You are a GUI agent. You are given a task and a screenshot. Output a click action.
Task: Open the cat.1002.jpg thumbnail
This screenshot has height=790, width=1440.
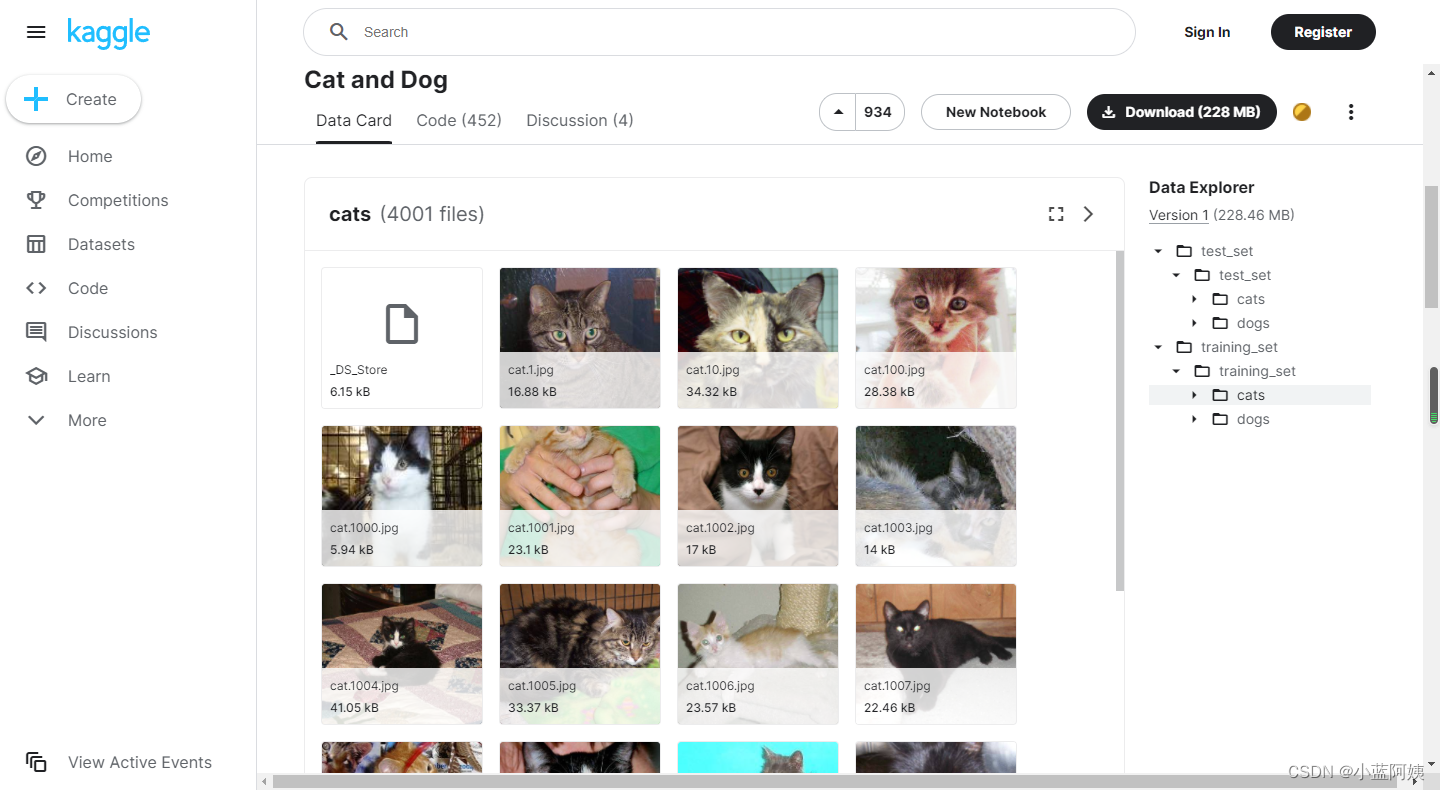click(758, 496)
